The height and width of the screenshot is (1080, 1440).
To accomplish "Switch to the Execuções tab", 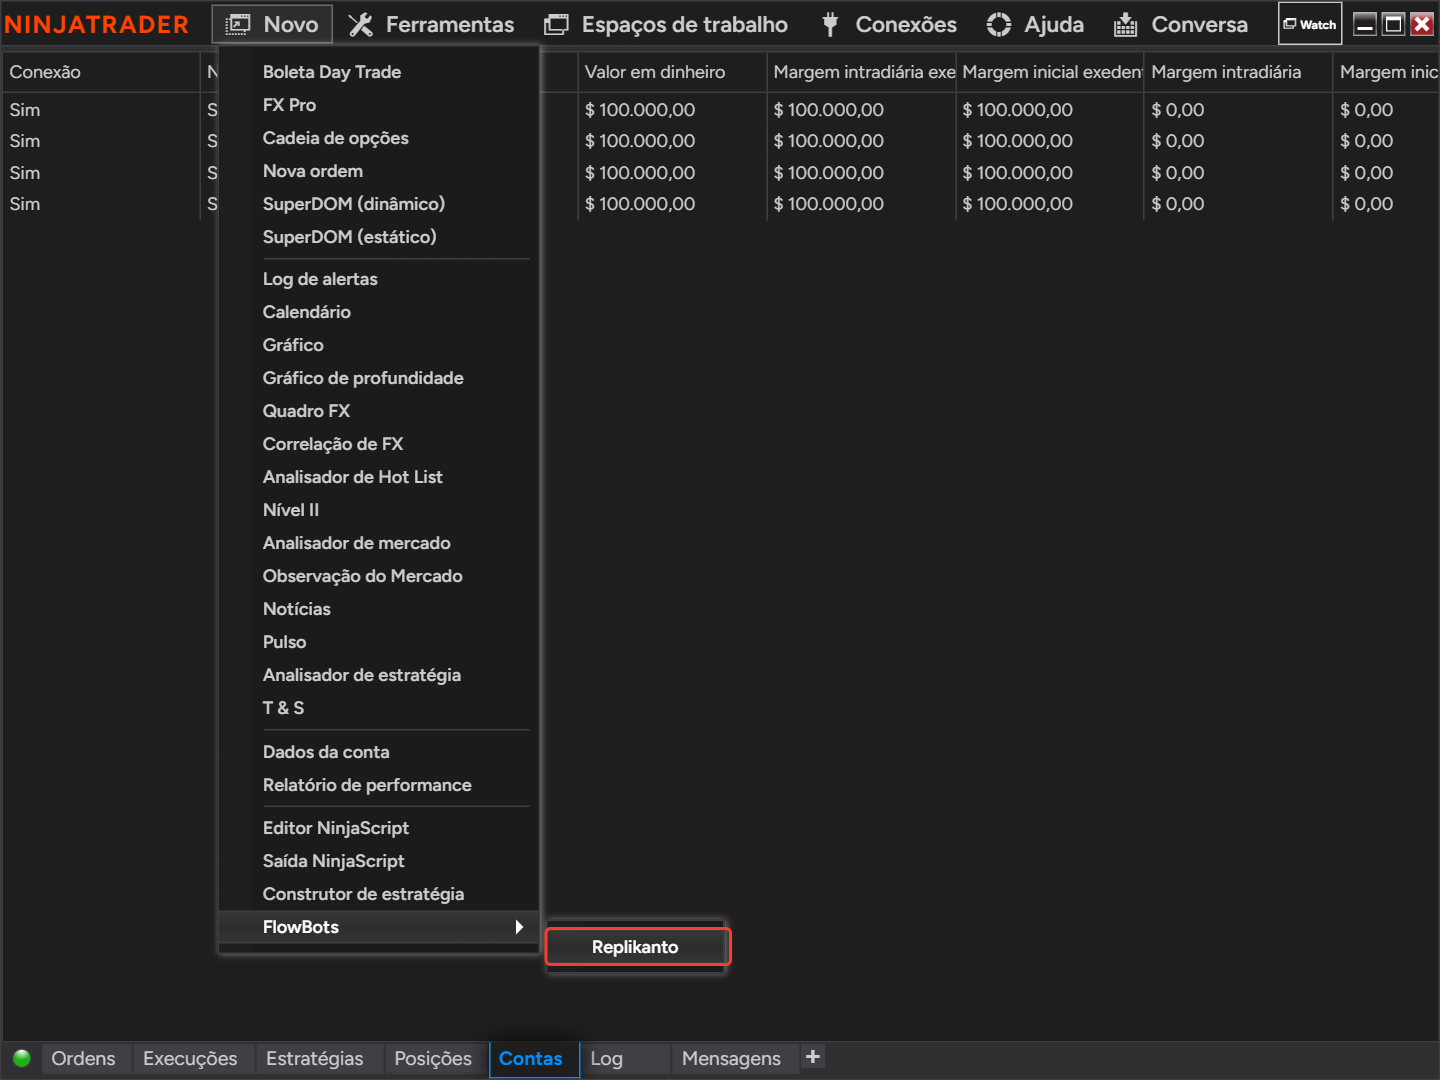I will [190, 1058].
